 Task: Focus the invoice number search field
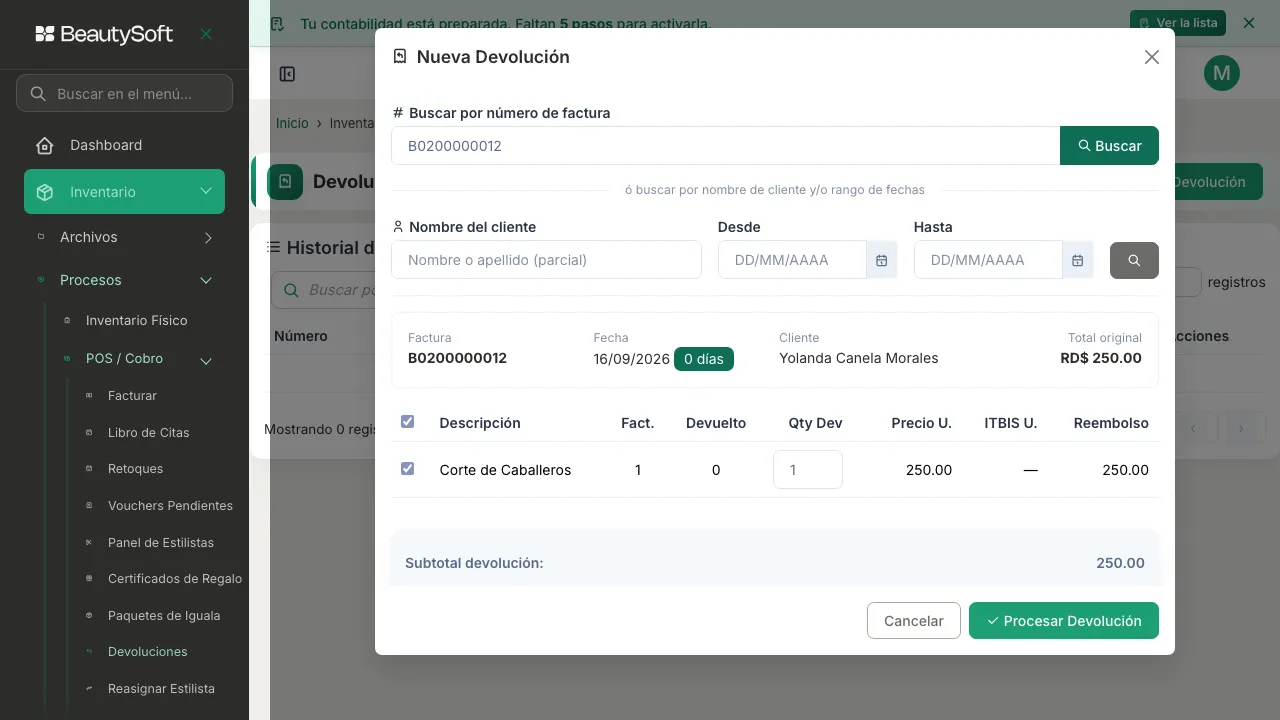(x=725, y=146)
